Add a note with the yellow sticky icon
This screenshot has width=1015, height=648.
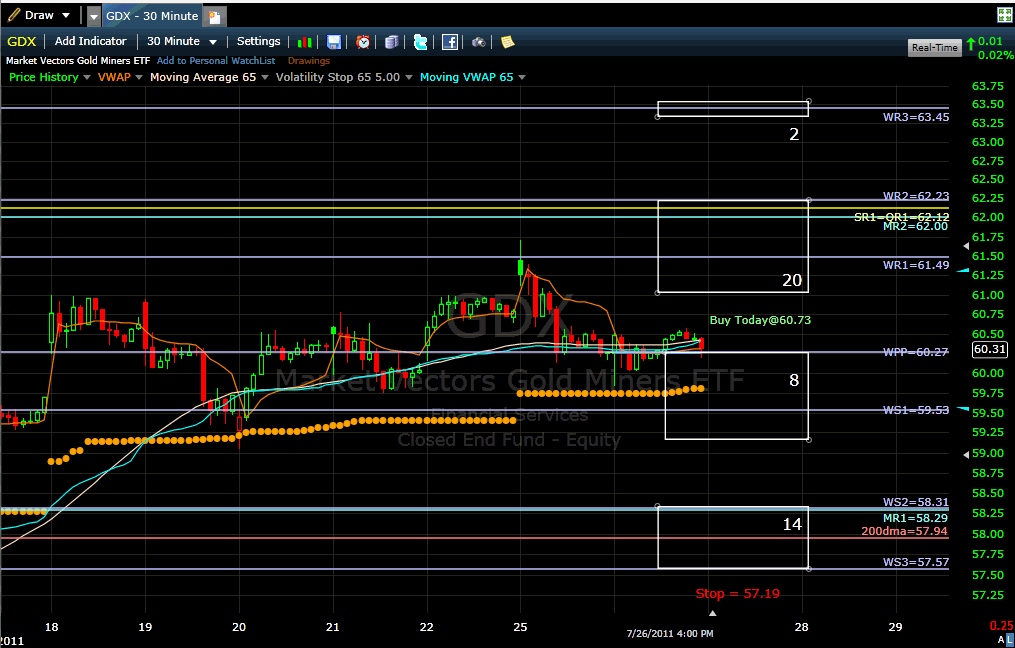pos(508,42)
